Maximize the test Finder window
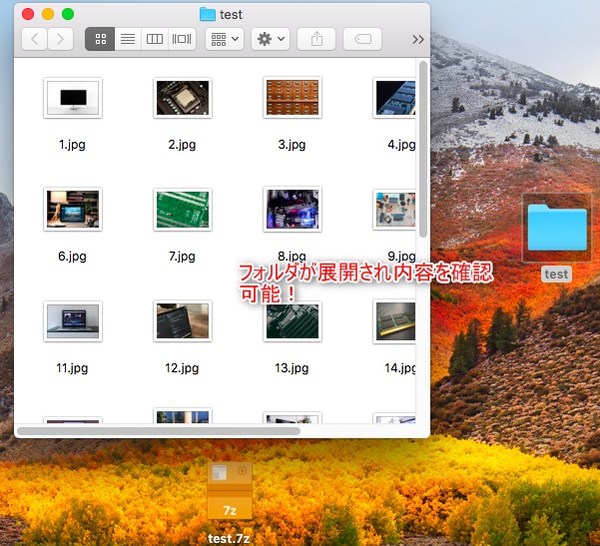This screenshot has height=546, width=600. [x=68, y=14]
